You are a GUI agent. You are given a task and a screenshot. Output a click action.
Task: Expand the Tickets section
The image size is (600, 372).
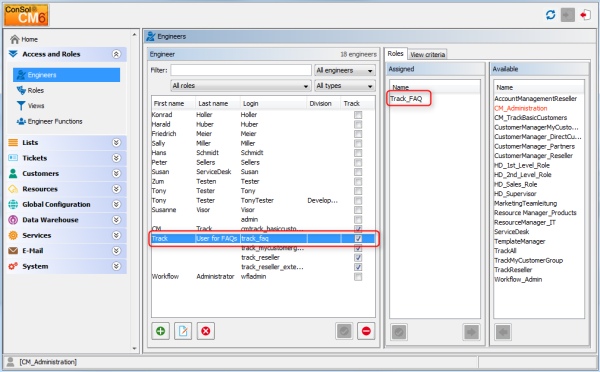[116, 158]
